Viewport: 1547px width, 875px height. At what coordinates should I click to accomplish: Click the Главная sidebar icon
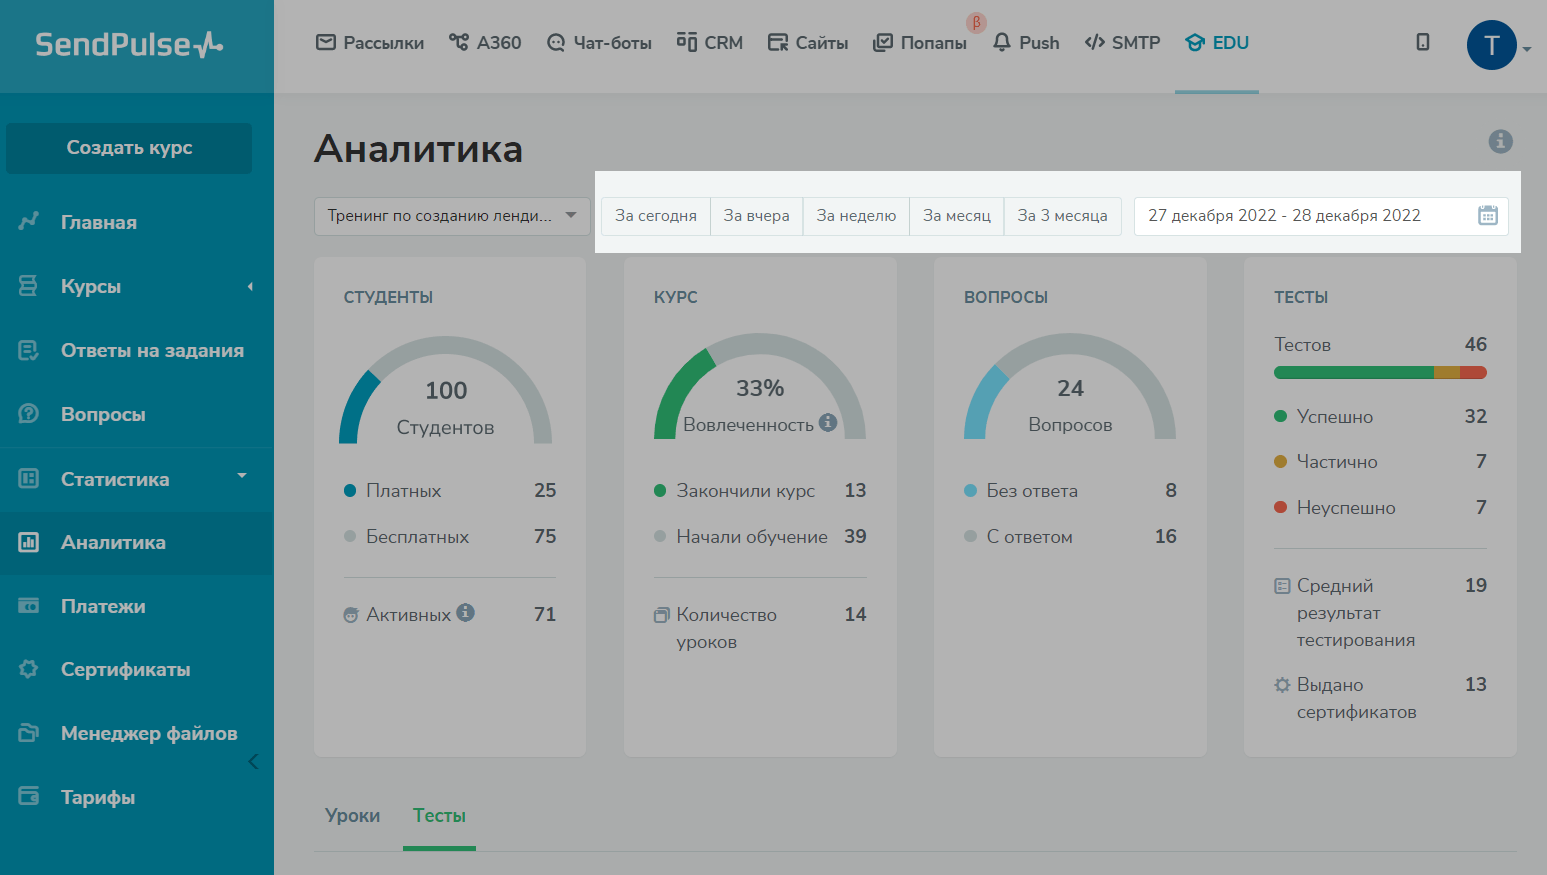(28, 221)
